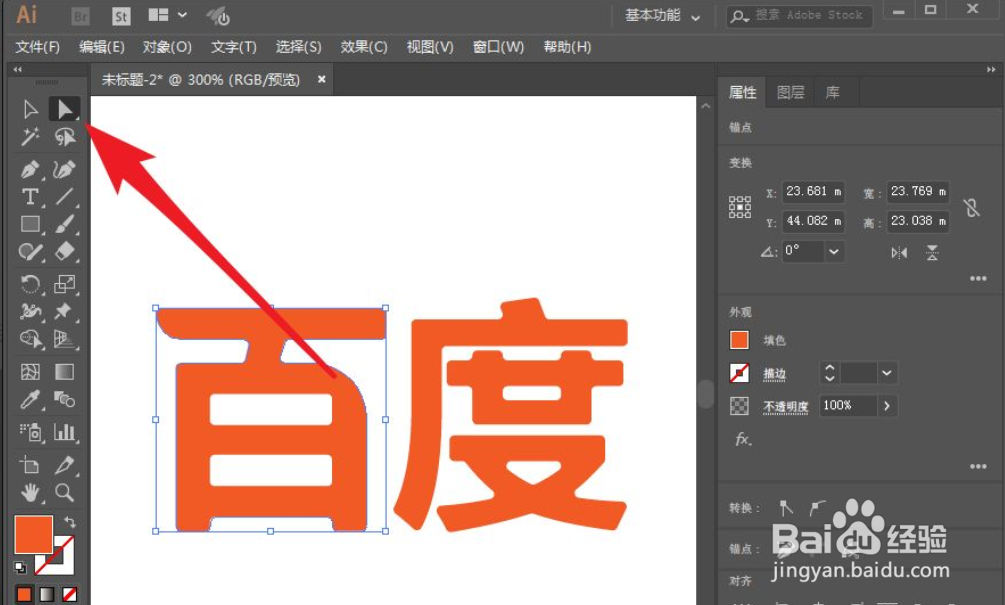
Task: Open Adobe Bridge via Br icon
Action: pyautogui.click(x=81, y=16)
